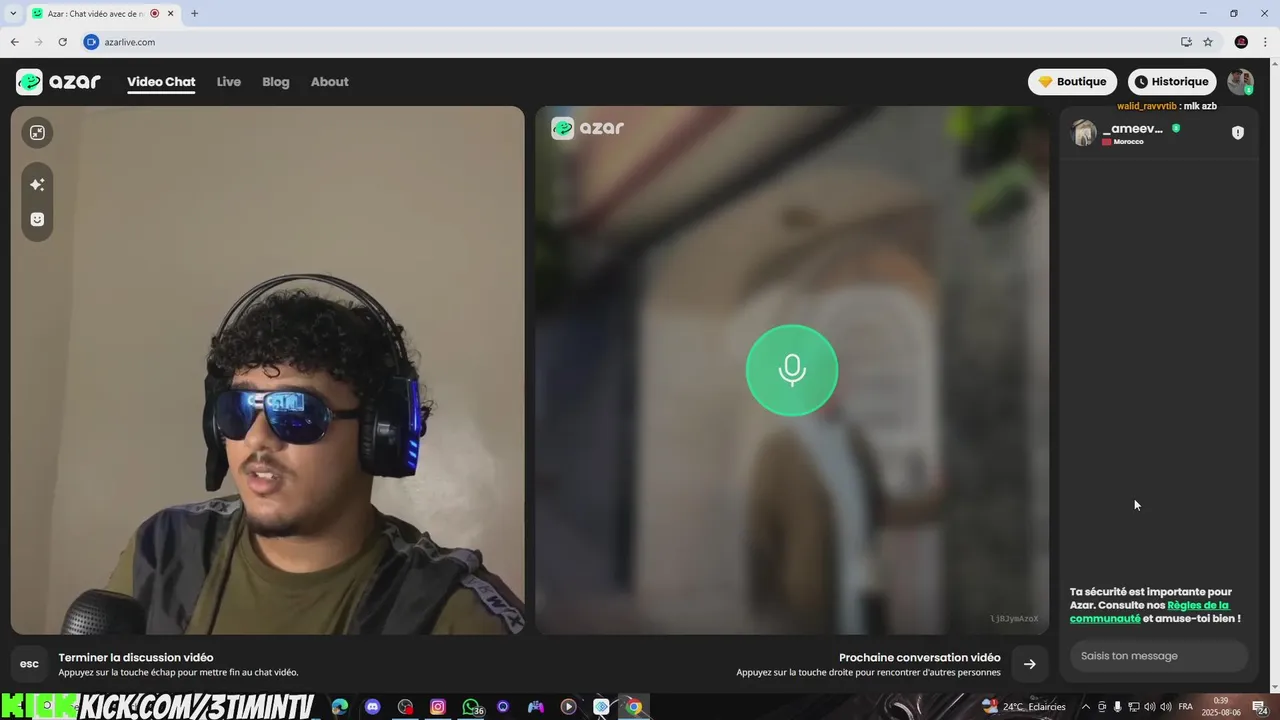Open the clock showing 0:39

point(1221,707)
